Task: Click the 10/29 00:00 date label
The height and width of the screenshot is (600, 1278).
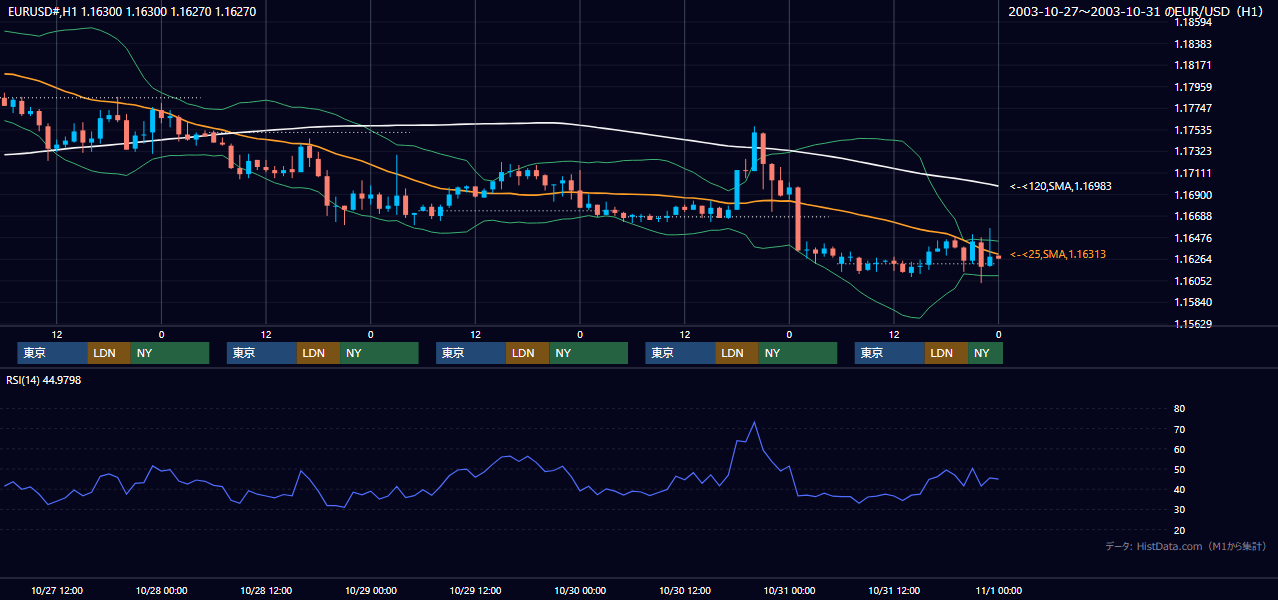Action: point(370,590)
